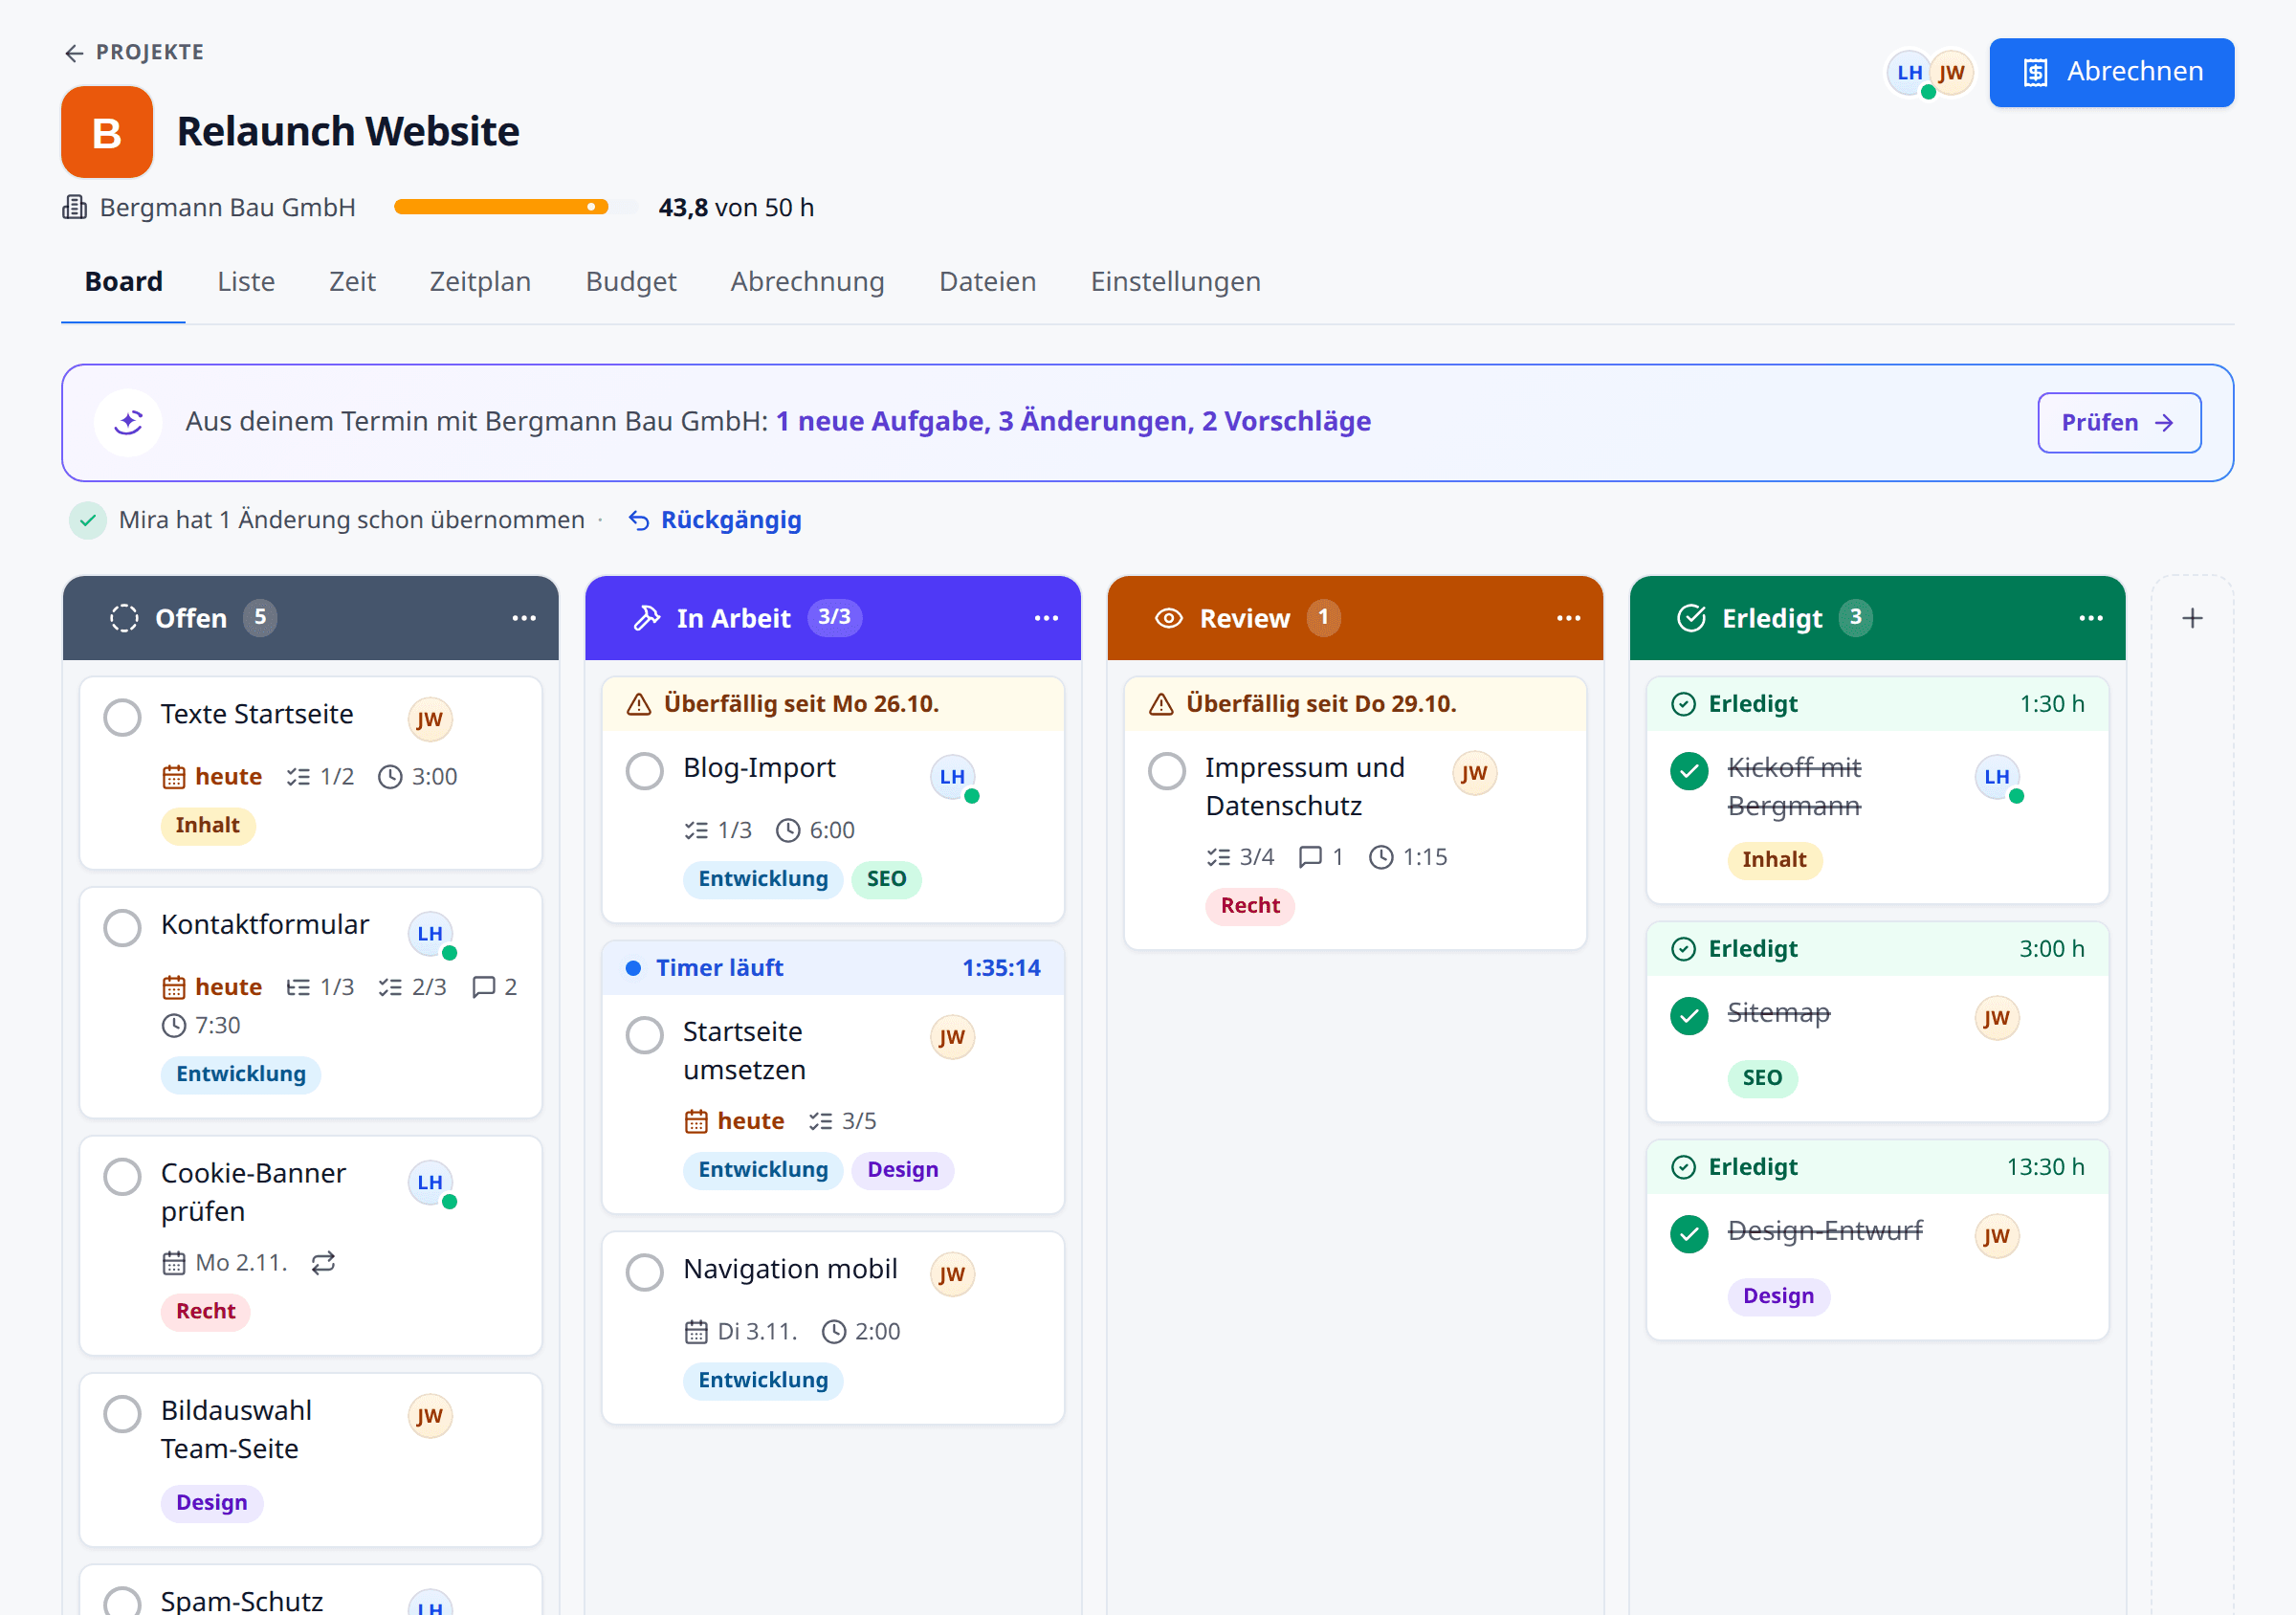
Task: Click the orange hours budget progress bar
Action: coord(516,207)
